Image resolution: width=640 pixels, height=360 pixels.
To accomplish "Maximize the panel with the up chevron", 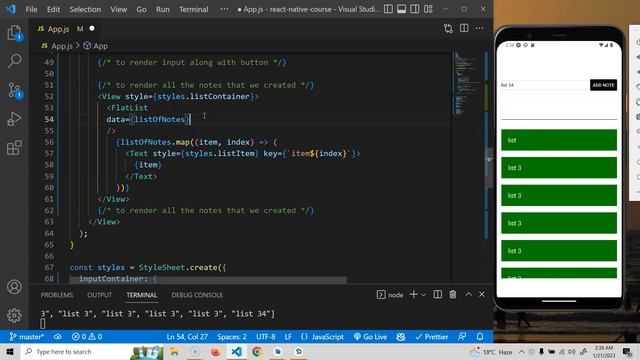I will pyautogui.click(x=469, y=294).
